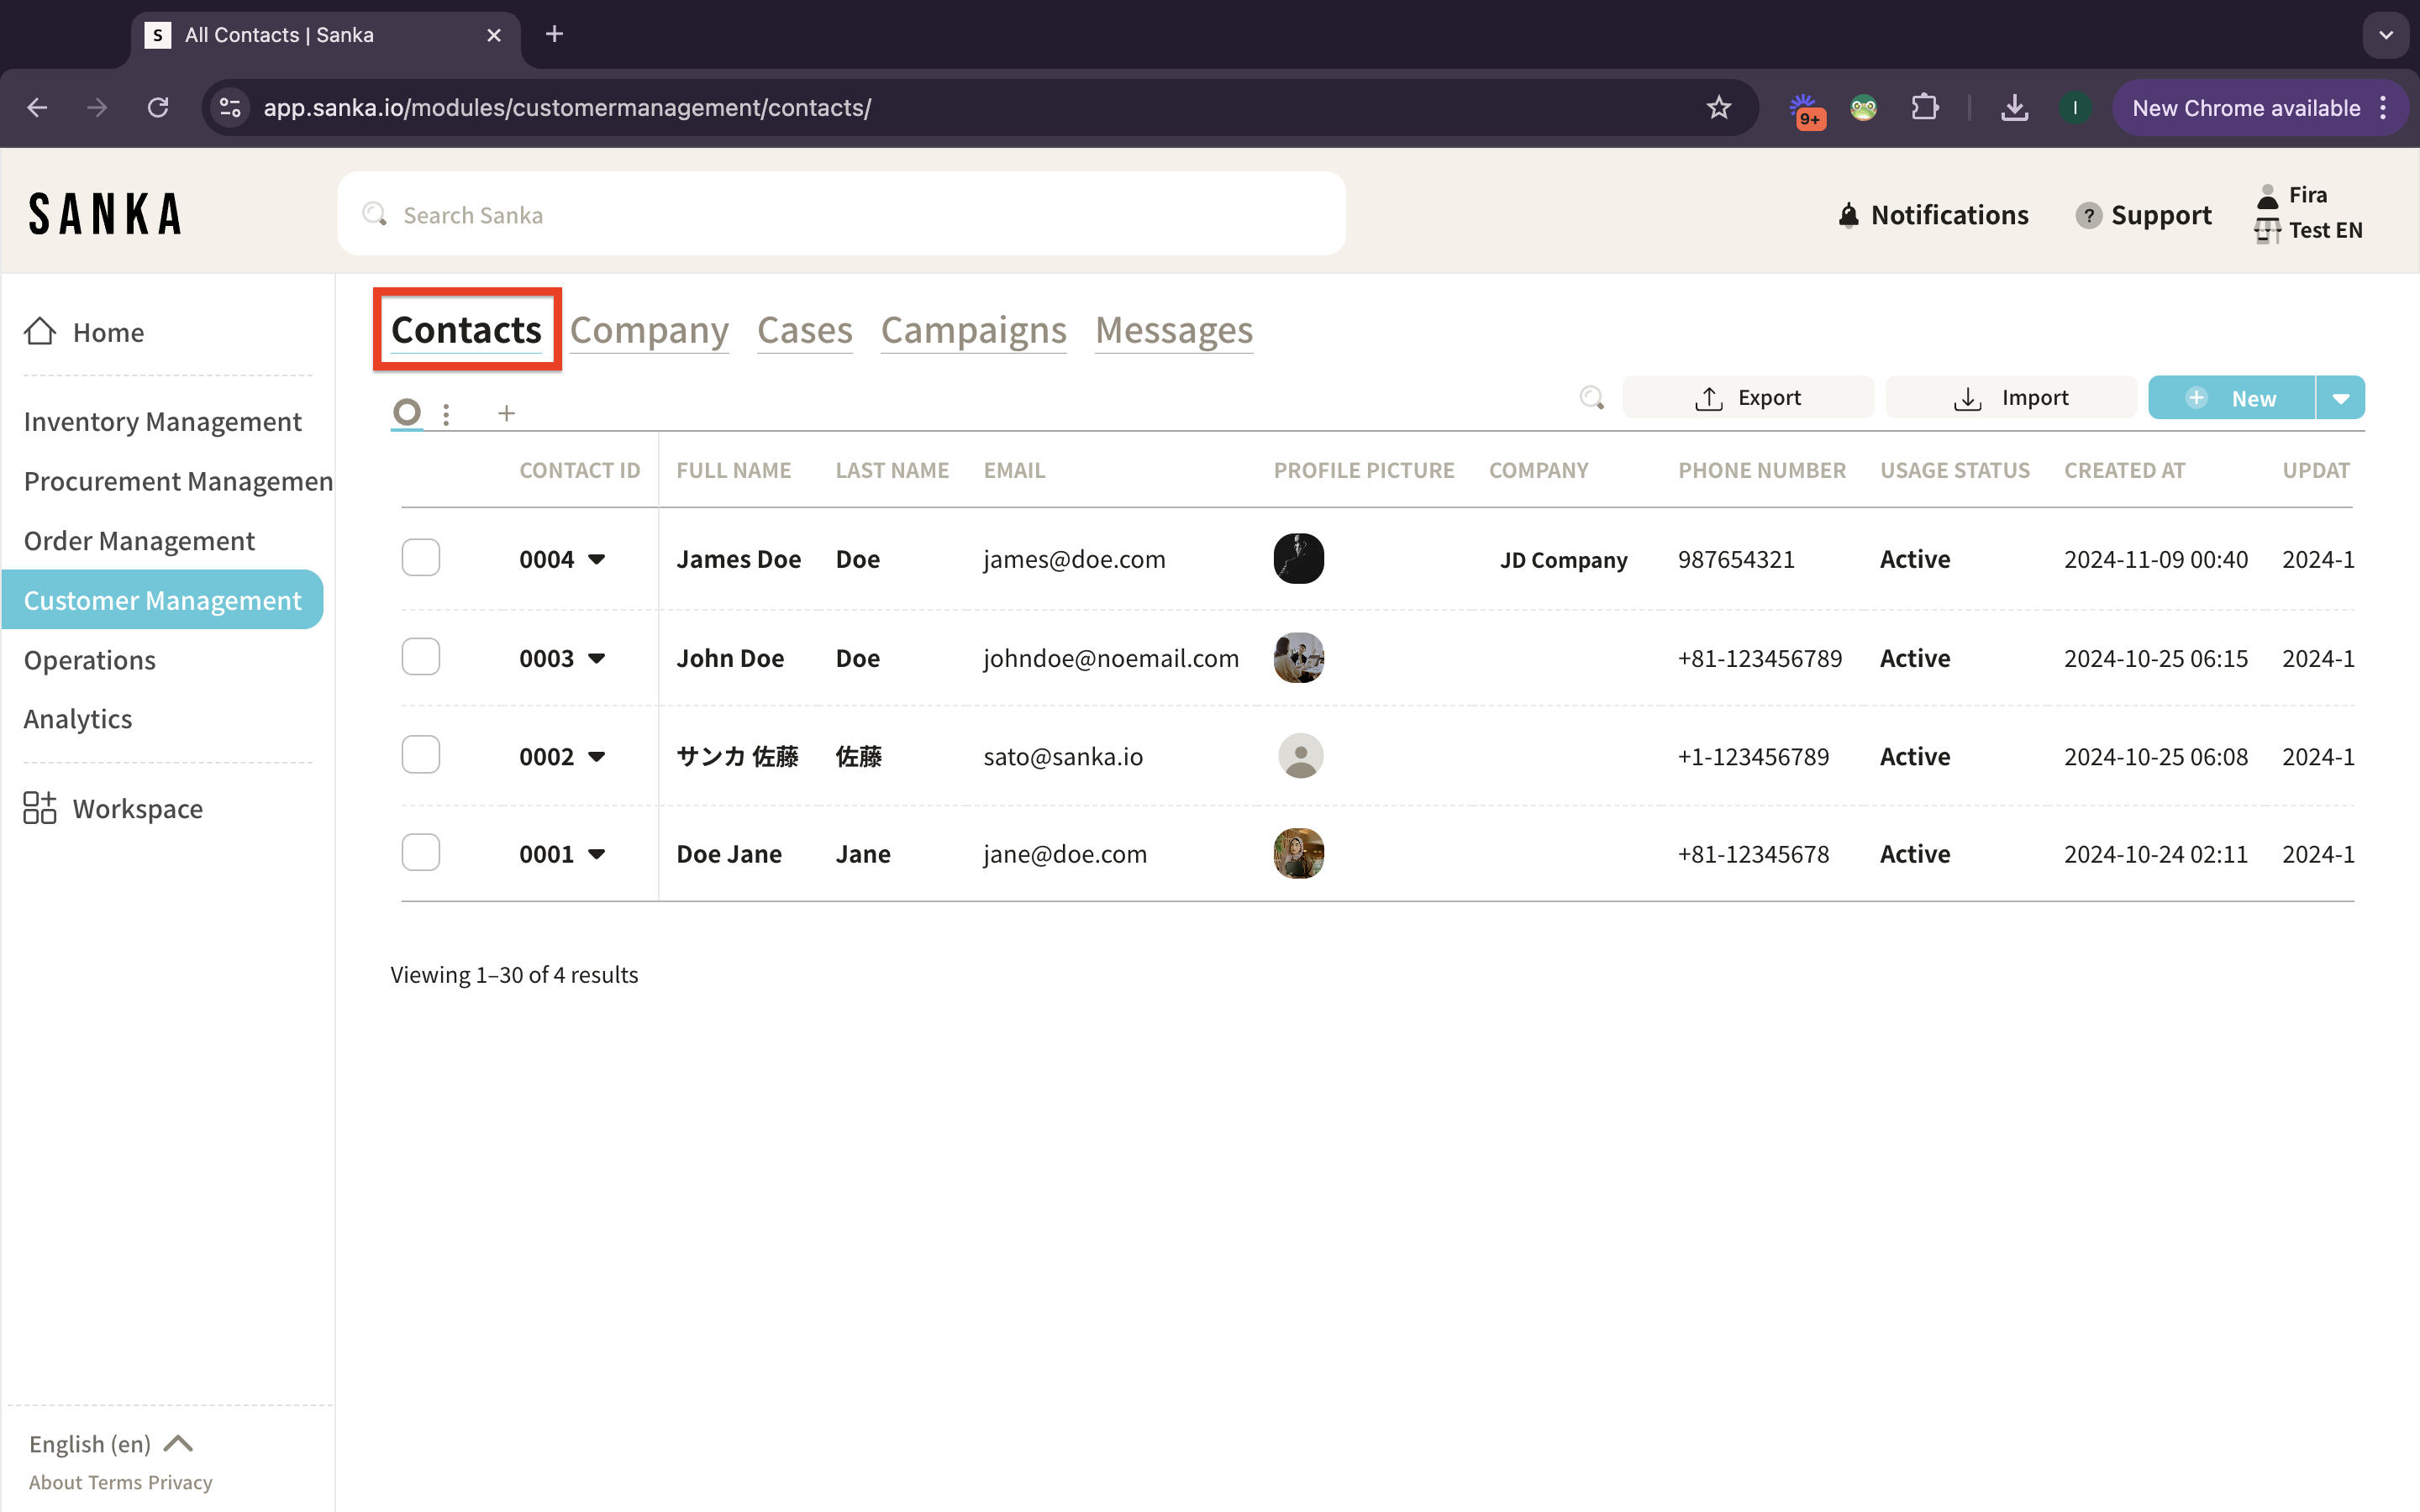Open Operations in the sidebar

89,660
